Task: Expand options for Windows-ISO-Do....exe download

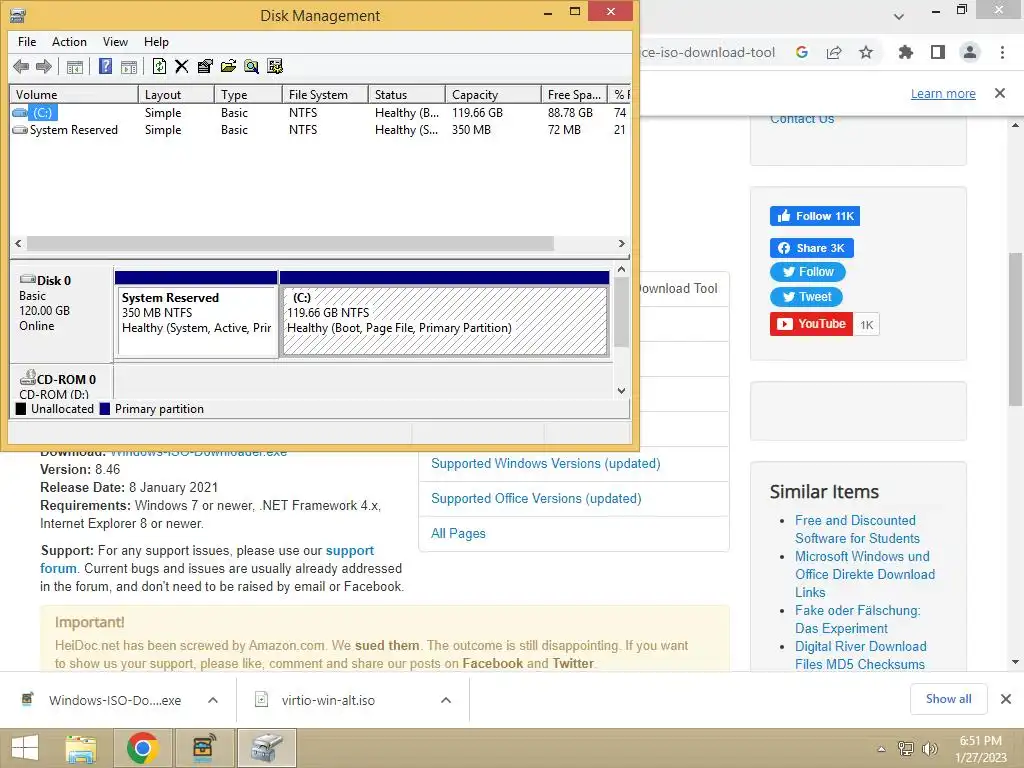Action: coord(213,700)
